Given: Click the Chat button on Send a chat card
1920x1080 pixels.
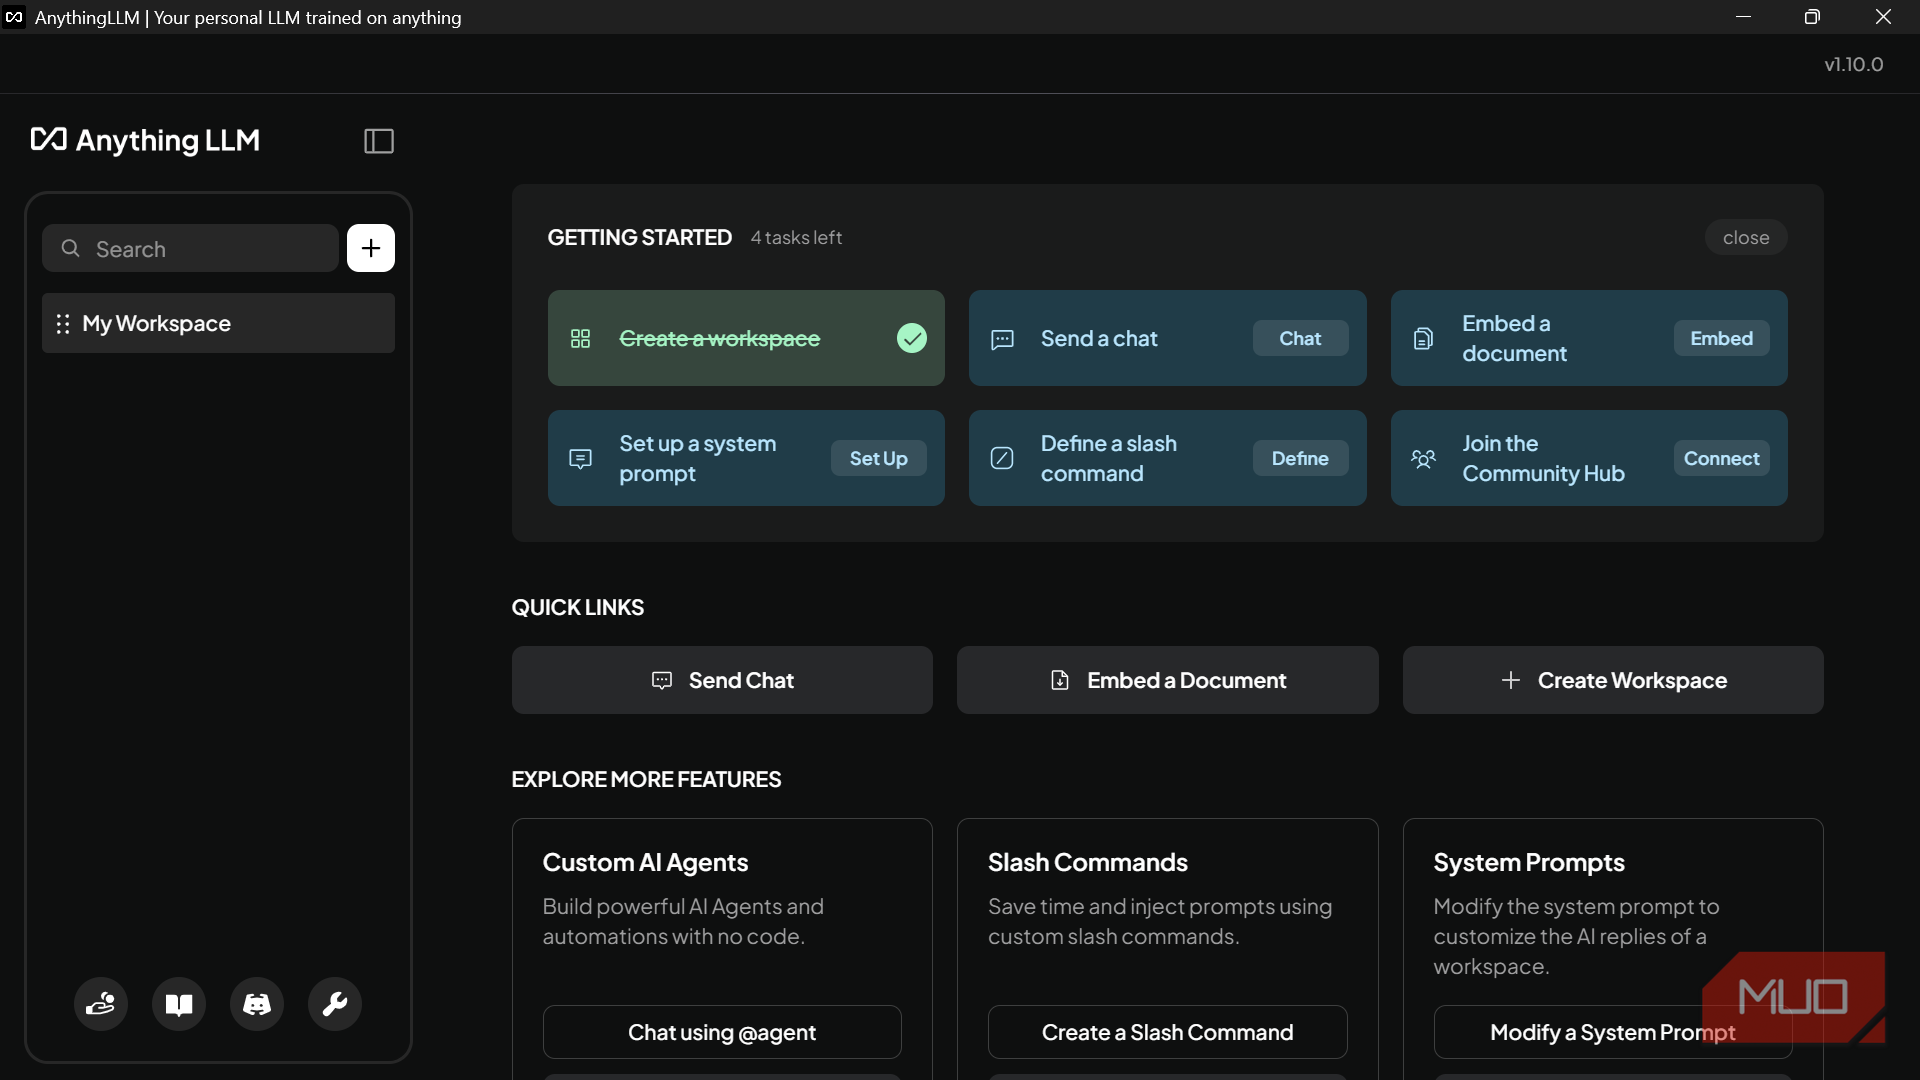Looking at the screenshot, I should point(1300,338).
